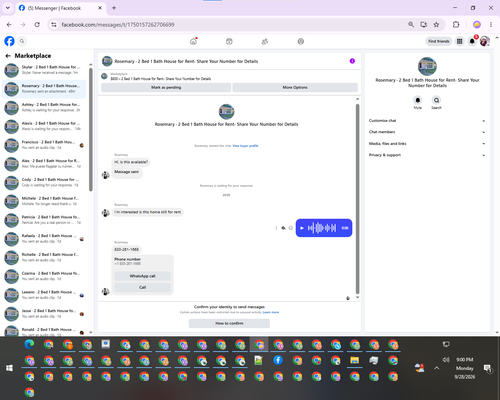Screen dimensions: 500x400
Task: Open the Facebook search magnifier
Action: (22, 41)
